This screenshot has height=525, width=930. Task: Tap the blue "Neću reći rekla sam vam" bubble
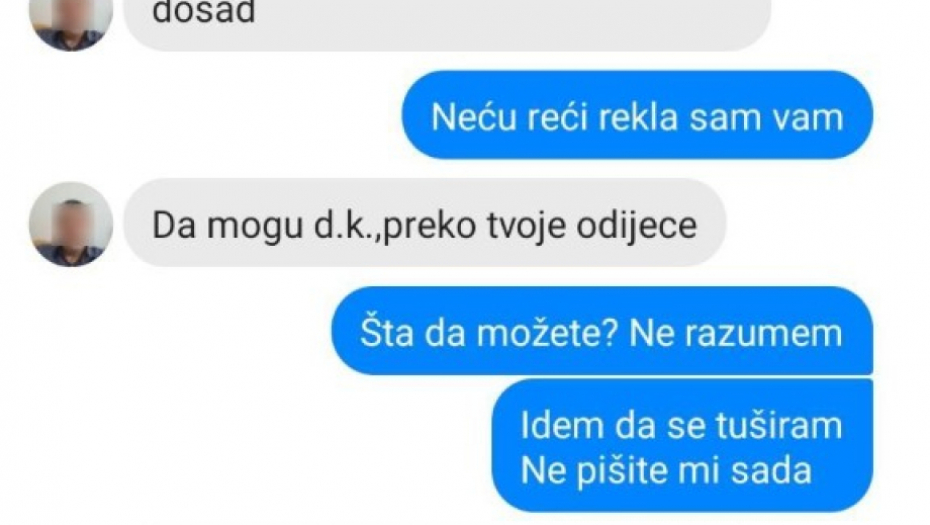point(638,115)
